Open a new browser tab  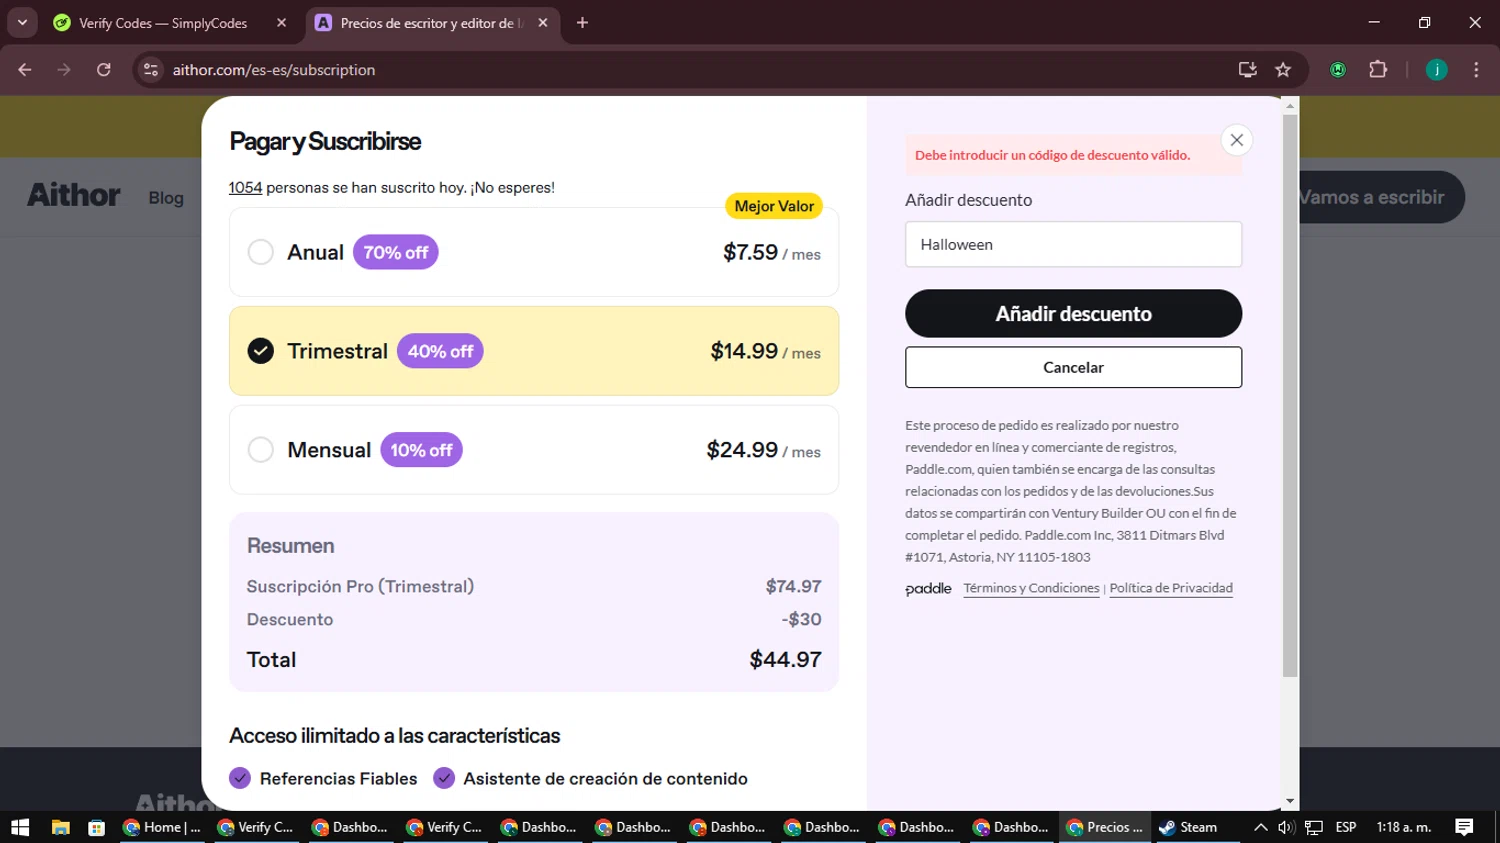coord(582,23)
